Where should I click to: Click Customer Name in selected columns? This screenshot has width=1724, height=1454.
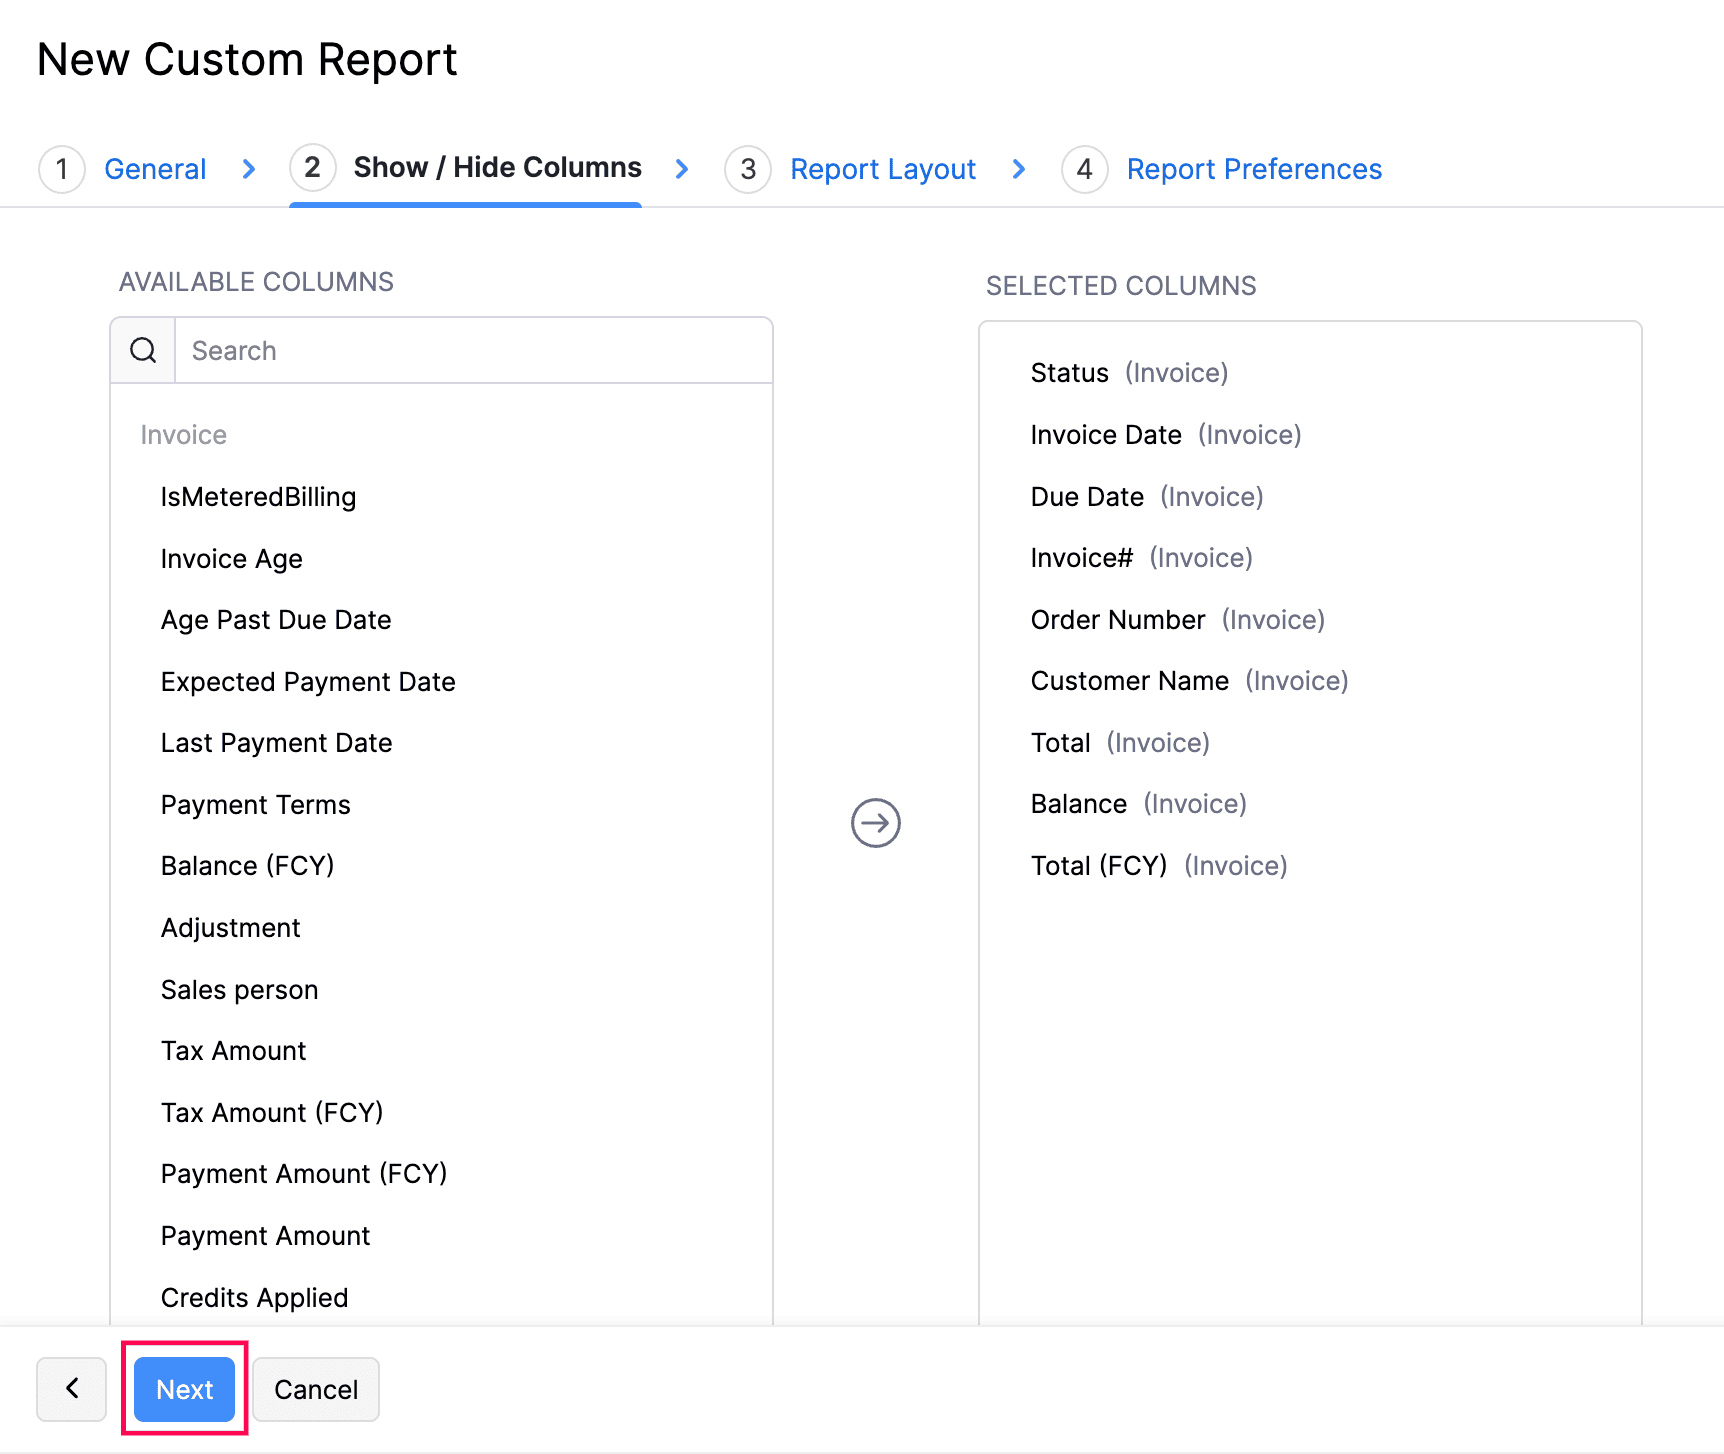1129,681
